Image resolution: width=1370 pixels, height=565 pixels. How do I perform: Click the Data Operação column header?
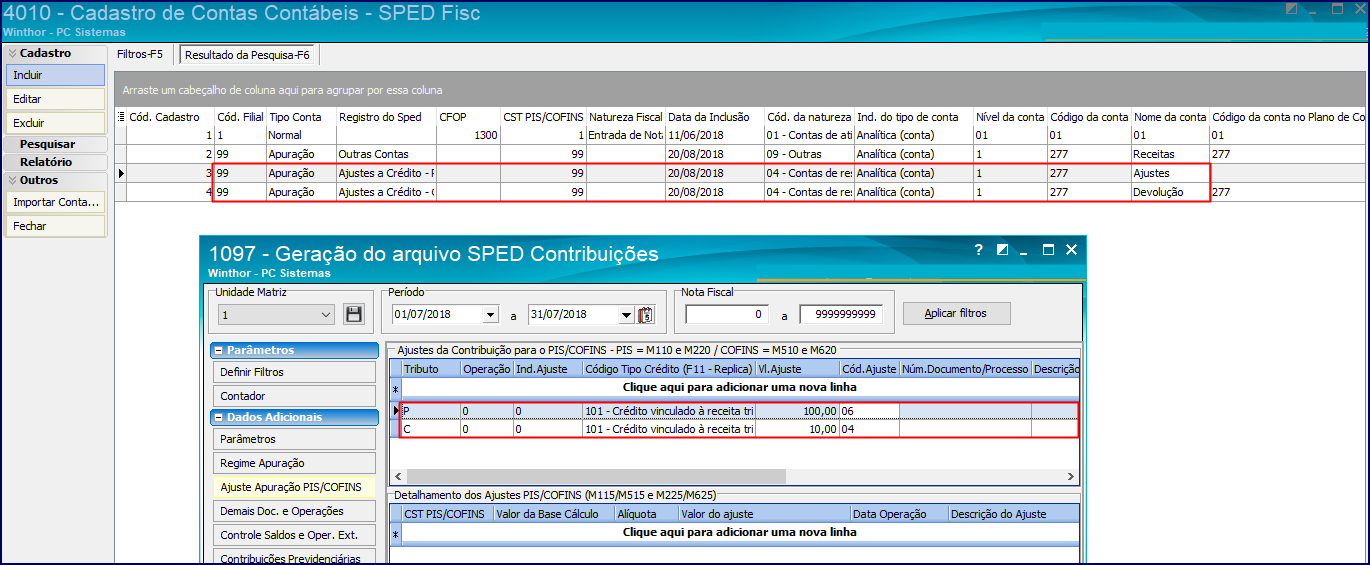[898, 514]
